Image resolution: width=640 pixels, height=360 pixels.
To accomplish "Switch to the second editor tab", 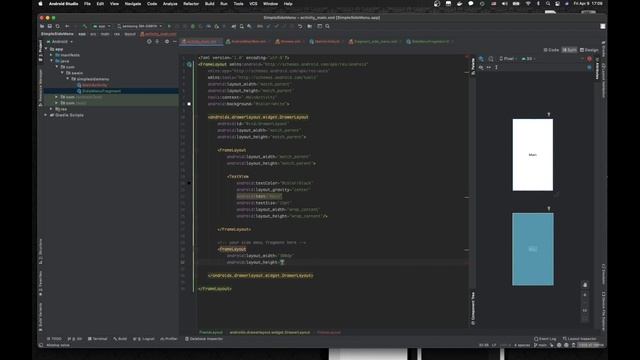I will 248,42.
